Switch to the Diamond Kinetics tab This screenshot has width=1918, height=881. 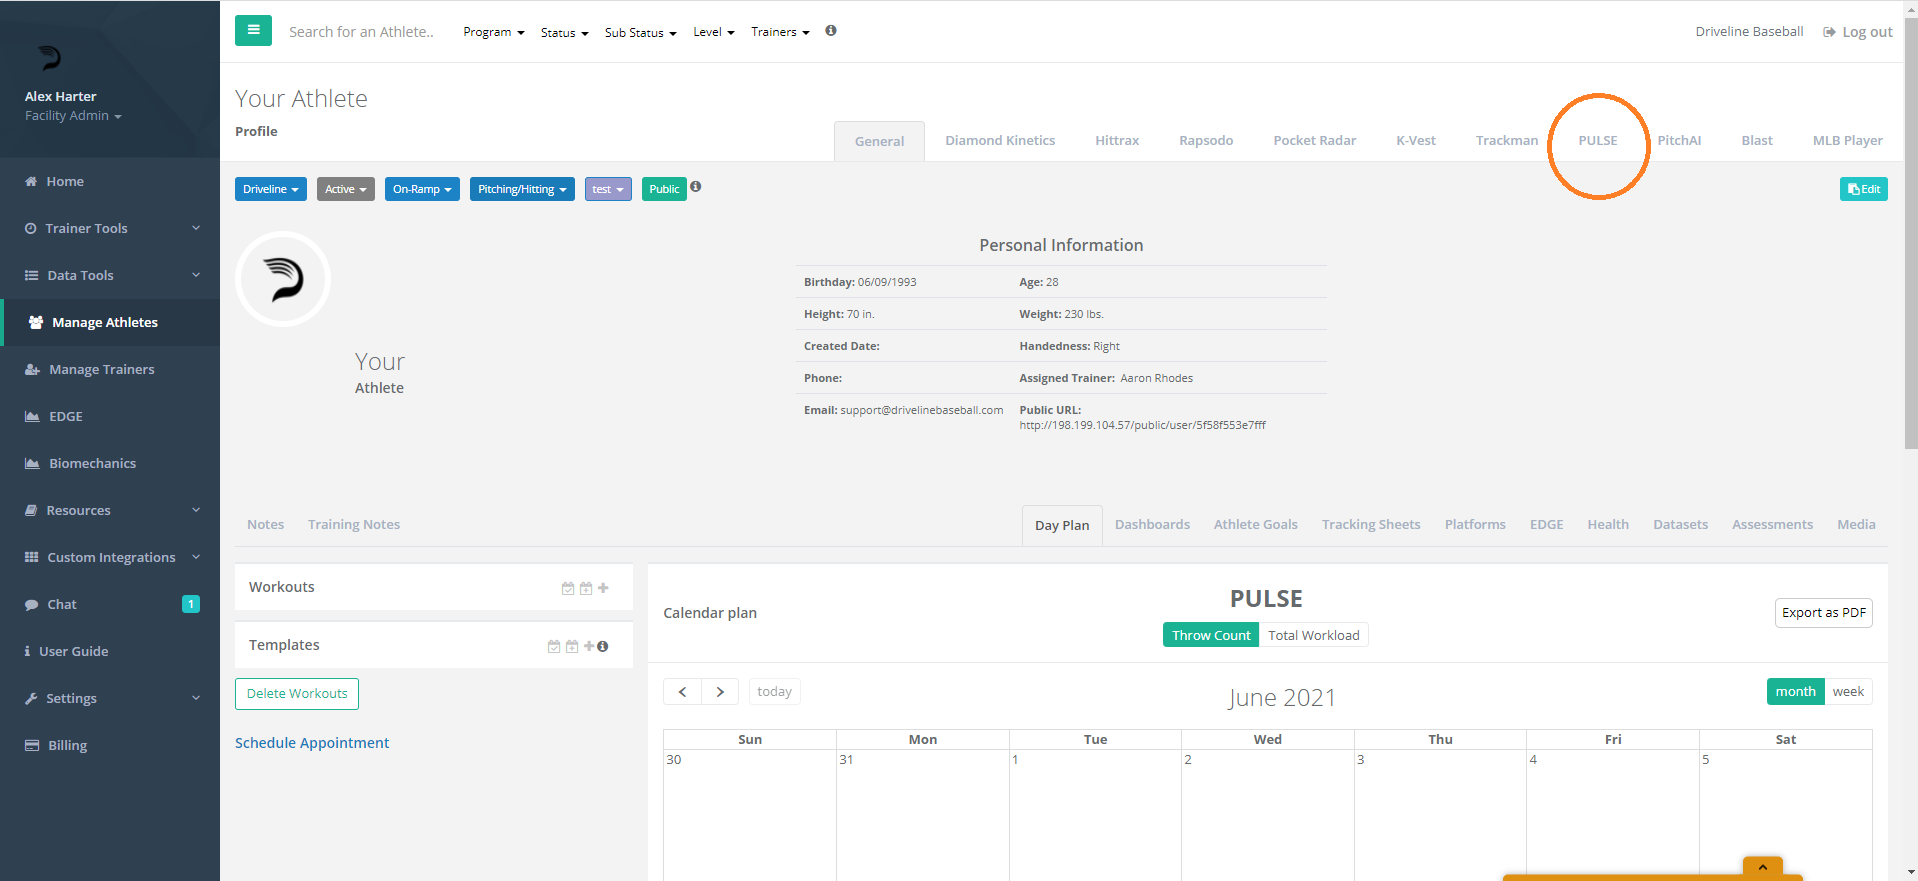point(1000,141)
